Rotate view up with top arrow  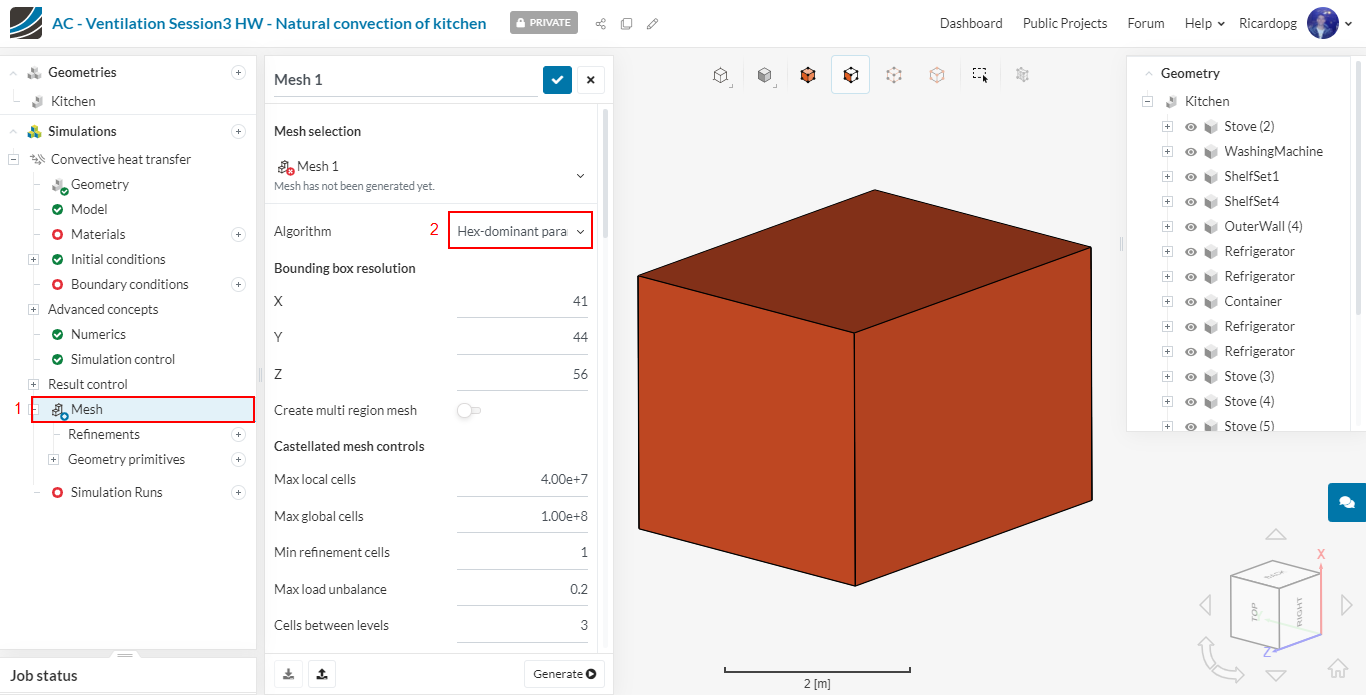coord(1275,535)
